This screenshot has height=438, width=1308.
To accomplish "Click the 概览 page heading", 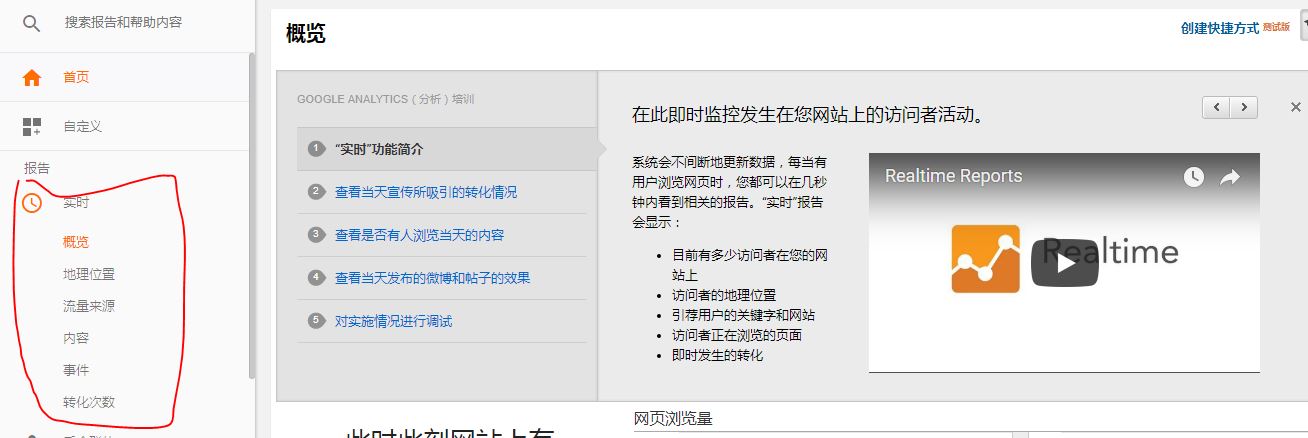I will 305,33.
